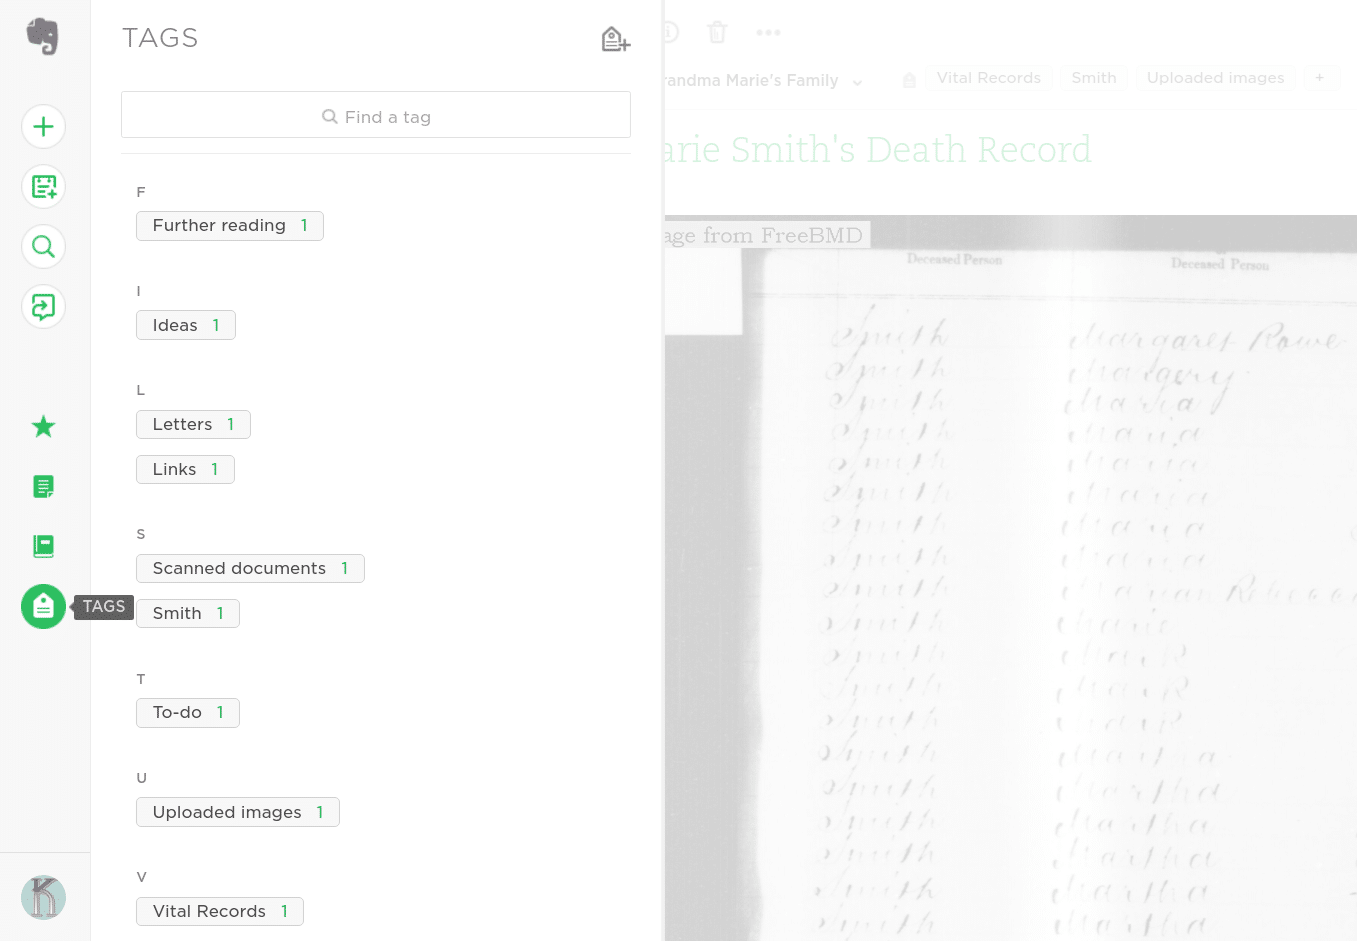
Task: Open new note from template icon
Action: [x=43, y=187]
